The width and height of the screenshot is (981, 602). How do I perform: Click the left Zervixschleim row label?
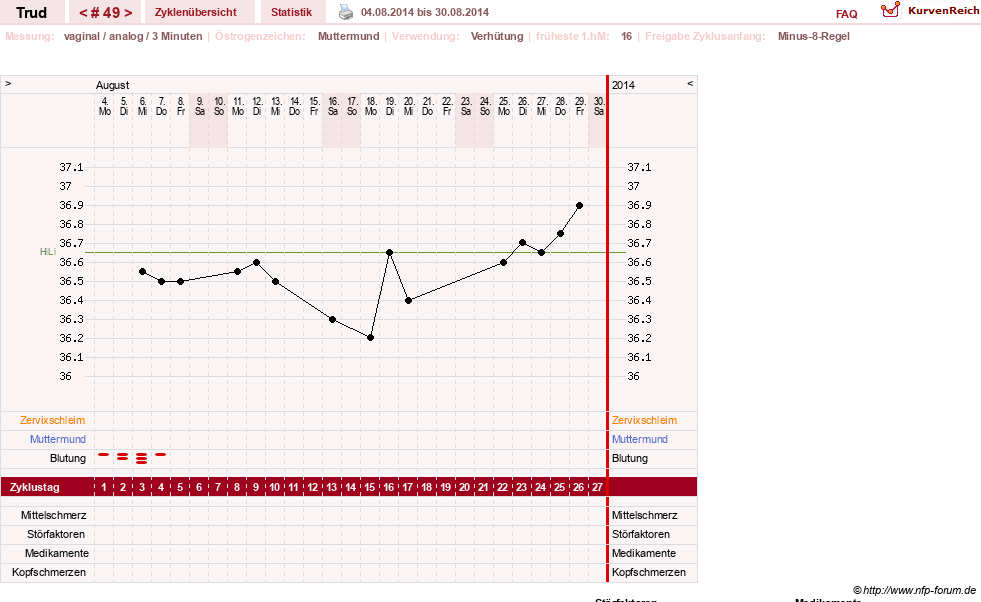[x=53, y=421]
